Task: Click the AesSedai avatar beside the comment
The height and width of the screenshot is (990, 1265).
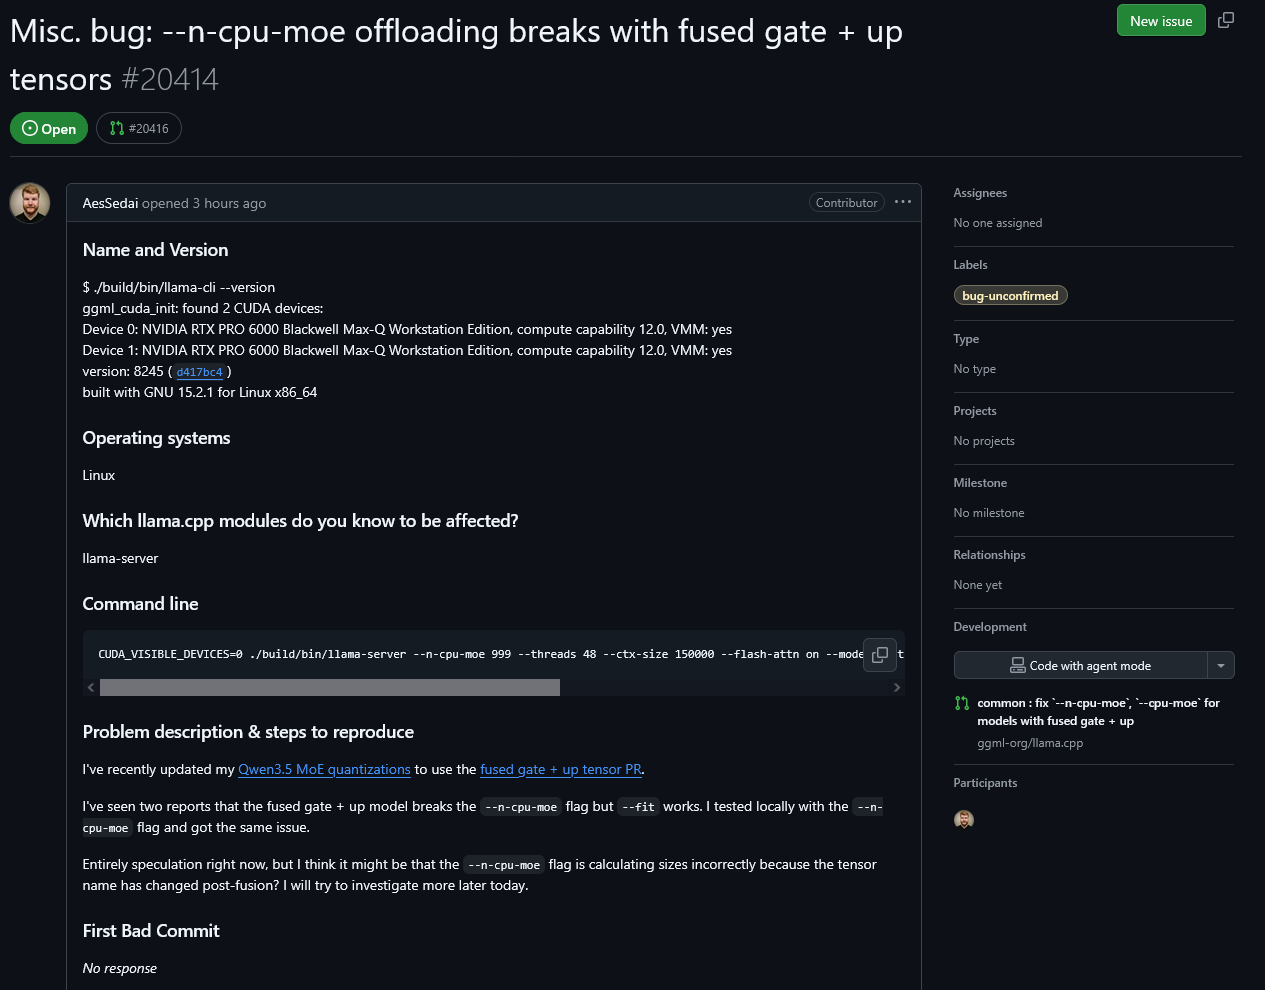Action: (30, 203)
